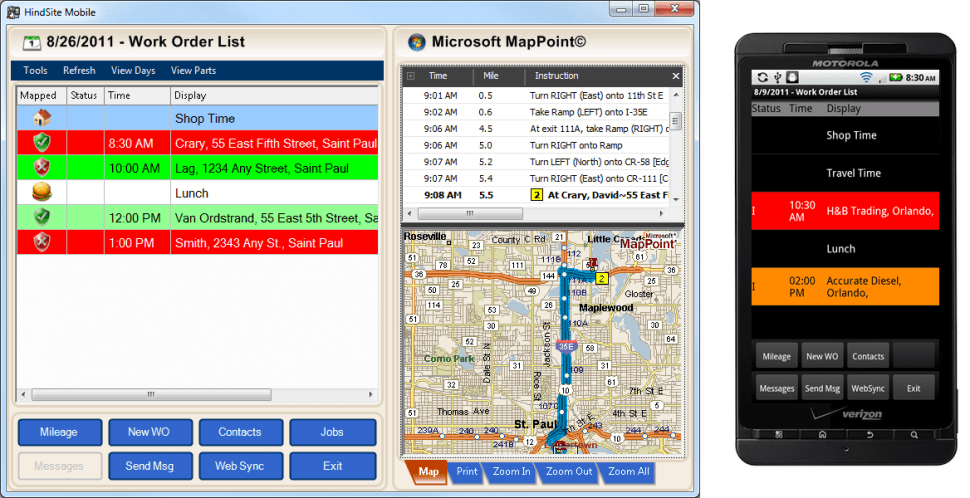Tap Mileage button on the phone screen

click(776, 356)
